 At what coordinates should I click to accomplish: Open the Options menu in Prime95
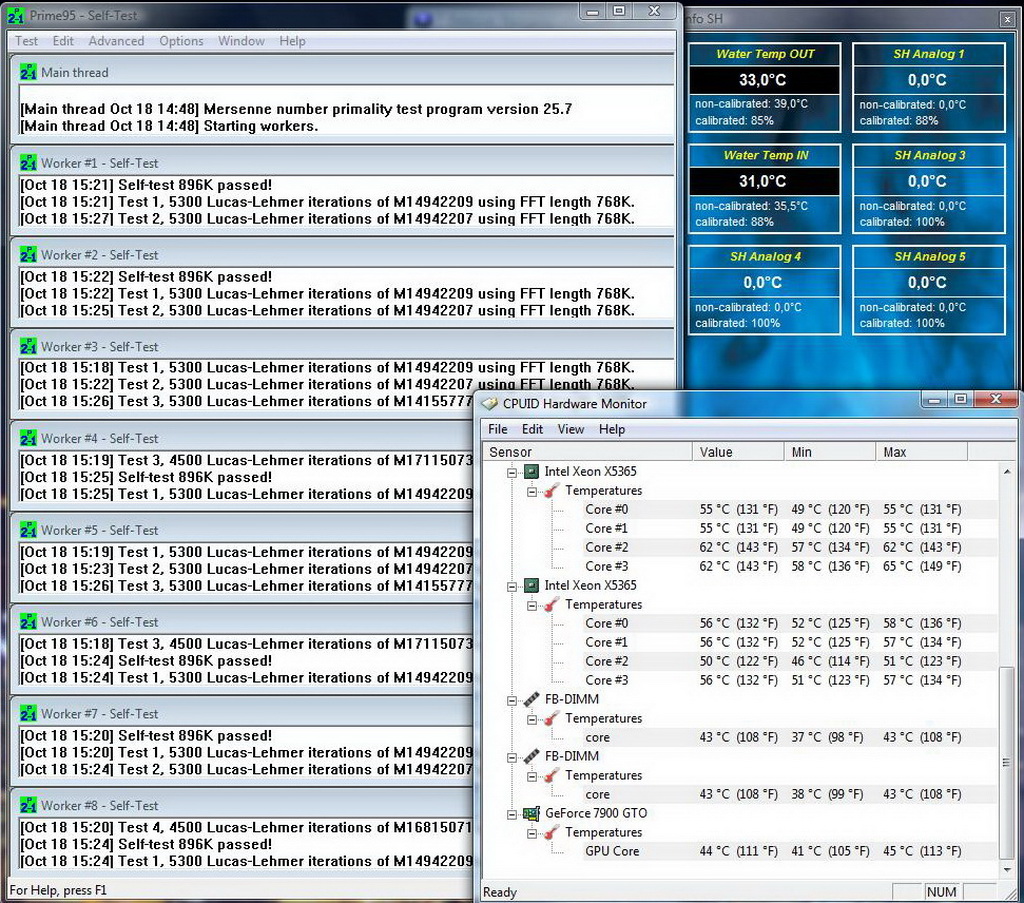(x=181, y=41)
